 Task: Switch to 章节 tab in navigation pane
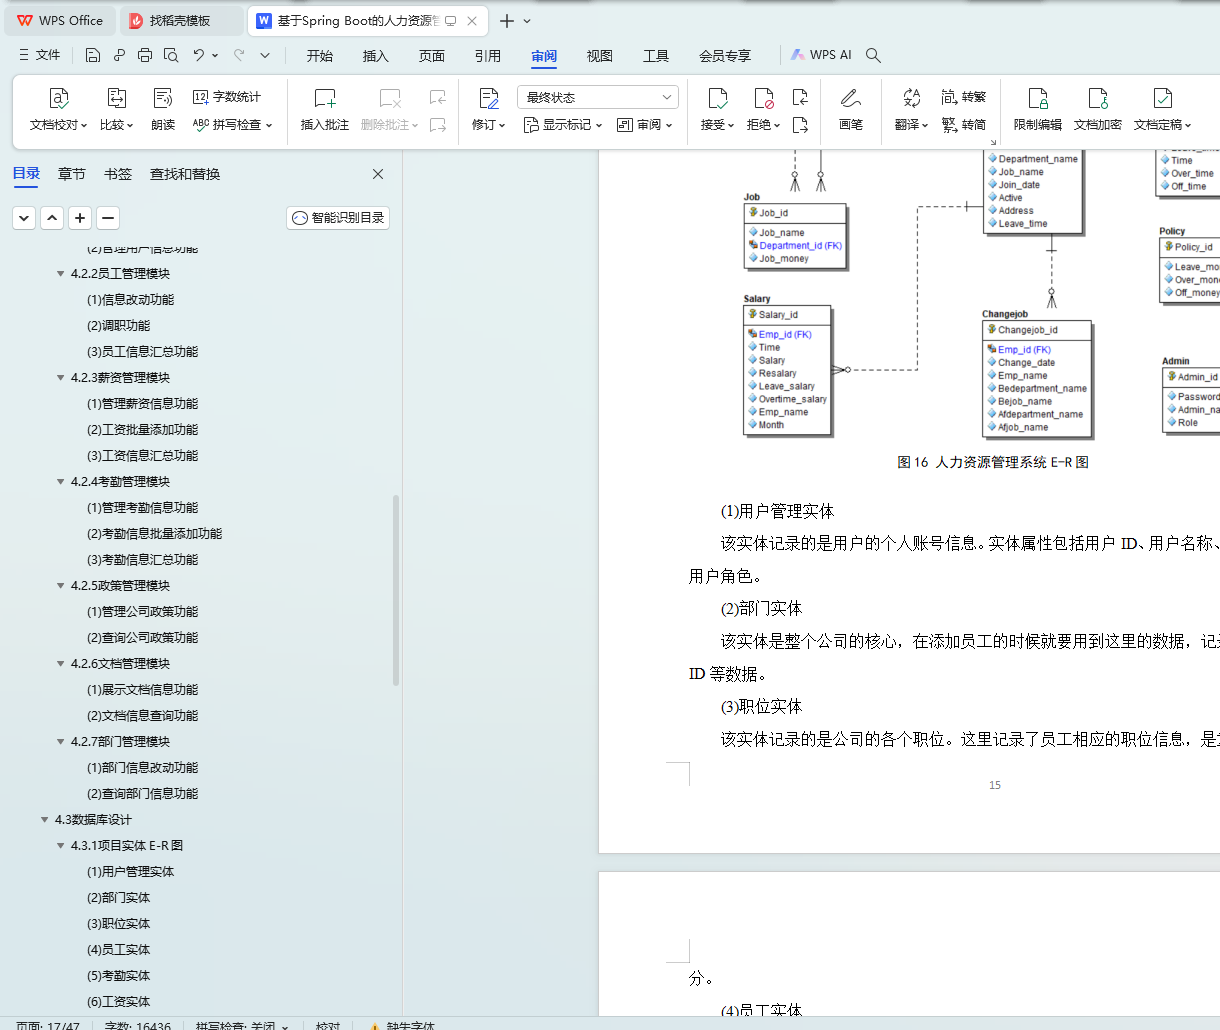72,174
